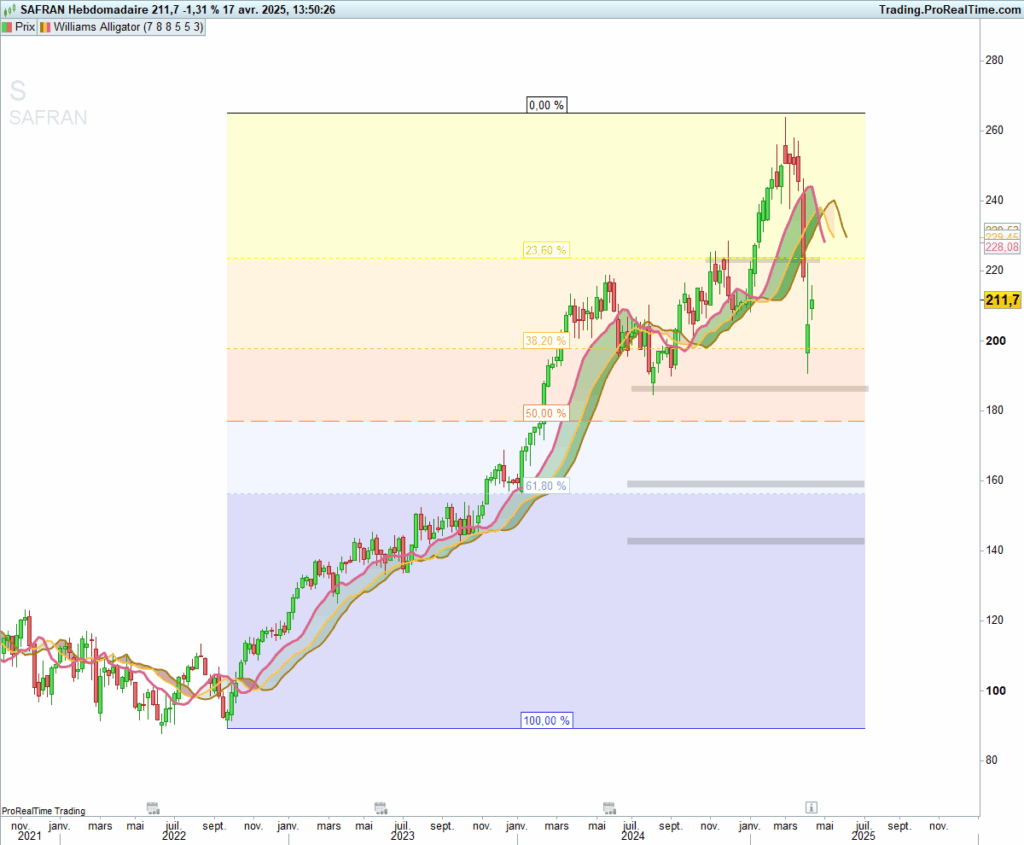Click the pink 228,08 Alligator value tag
The height and width of the screenshot is (845, 1024).
point(1002,247)
